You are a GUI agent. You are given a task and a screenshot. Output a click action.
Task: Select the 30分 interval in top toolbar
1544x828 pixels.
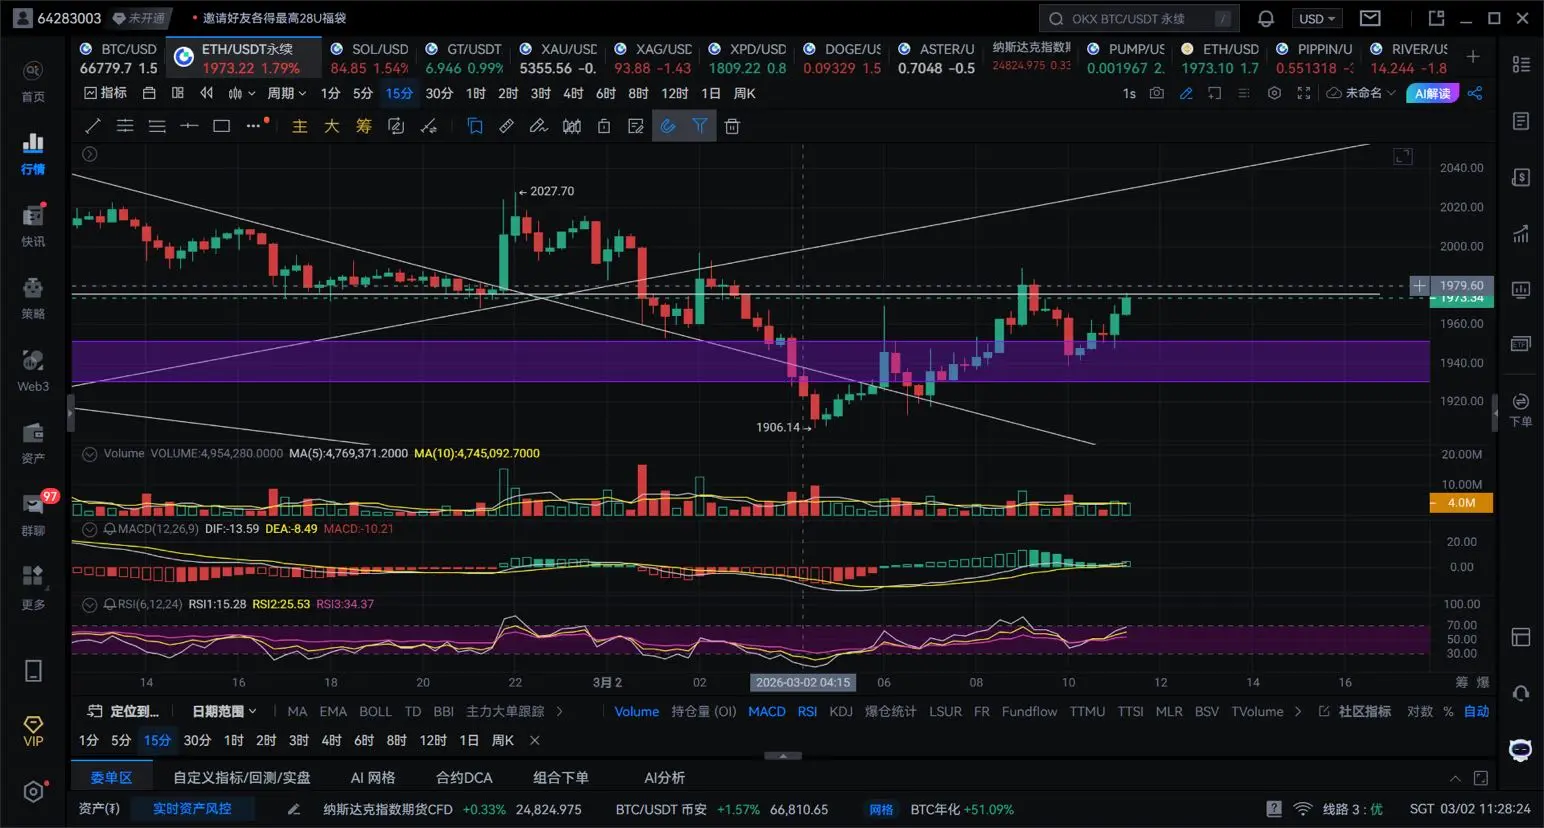pyautogui.click(x=439, y=93)
